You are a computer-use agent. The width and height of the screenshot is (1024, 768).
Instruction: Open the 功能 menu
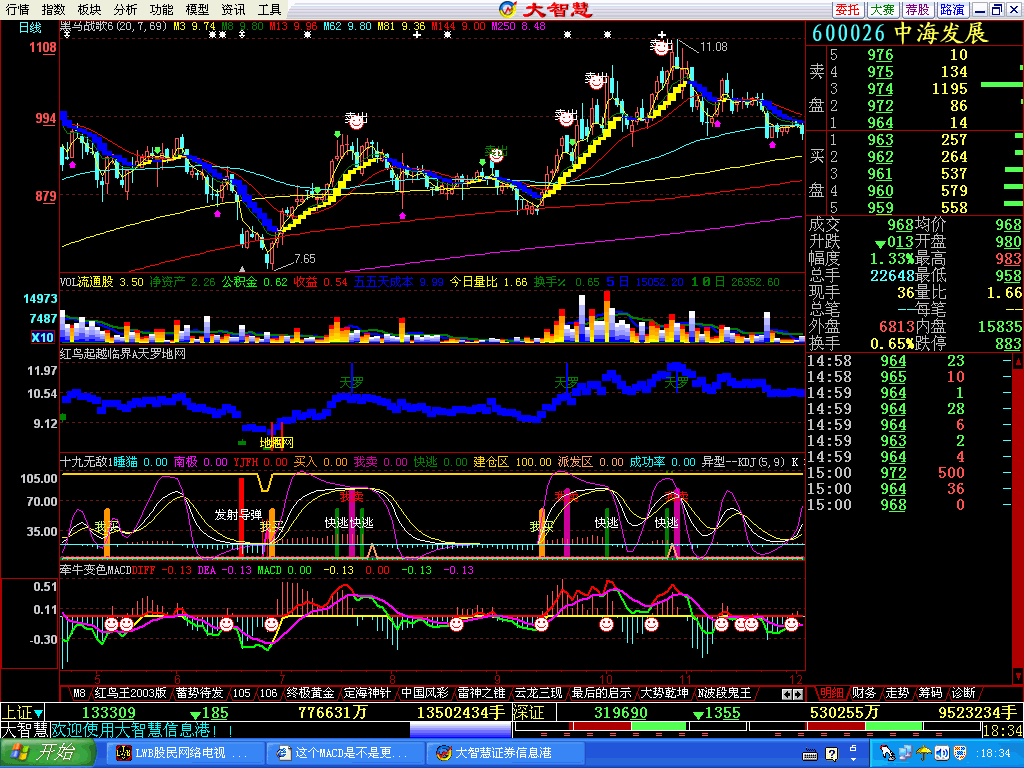pos(161,9)
